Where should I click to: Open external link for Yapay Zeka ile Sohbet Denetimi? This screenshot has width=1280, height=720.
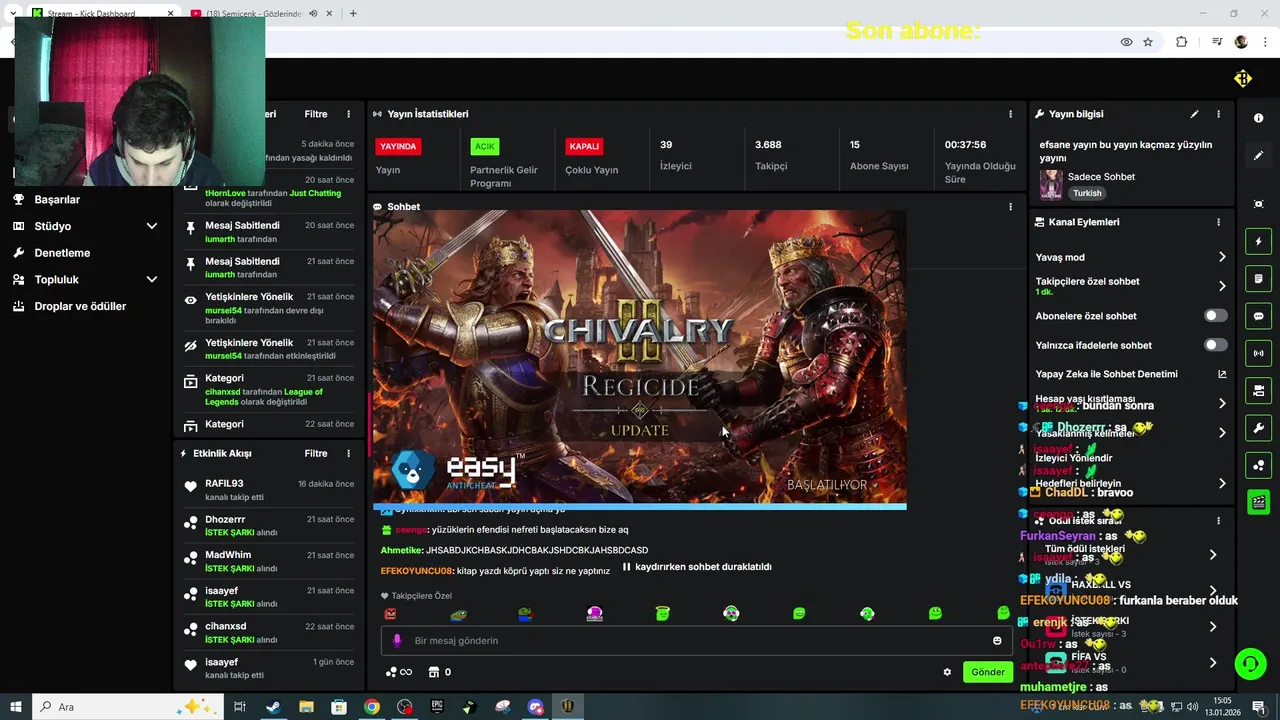1221,374
